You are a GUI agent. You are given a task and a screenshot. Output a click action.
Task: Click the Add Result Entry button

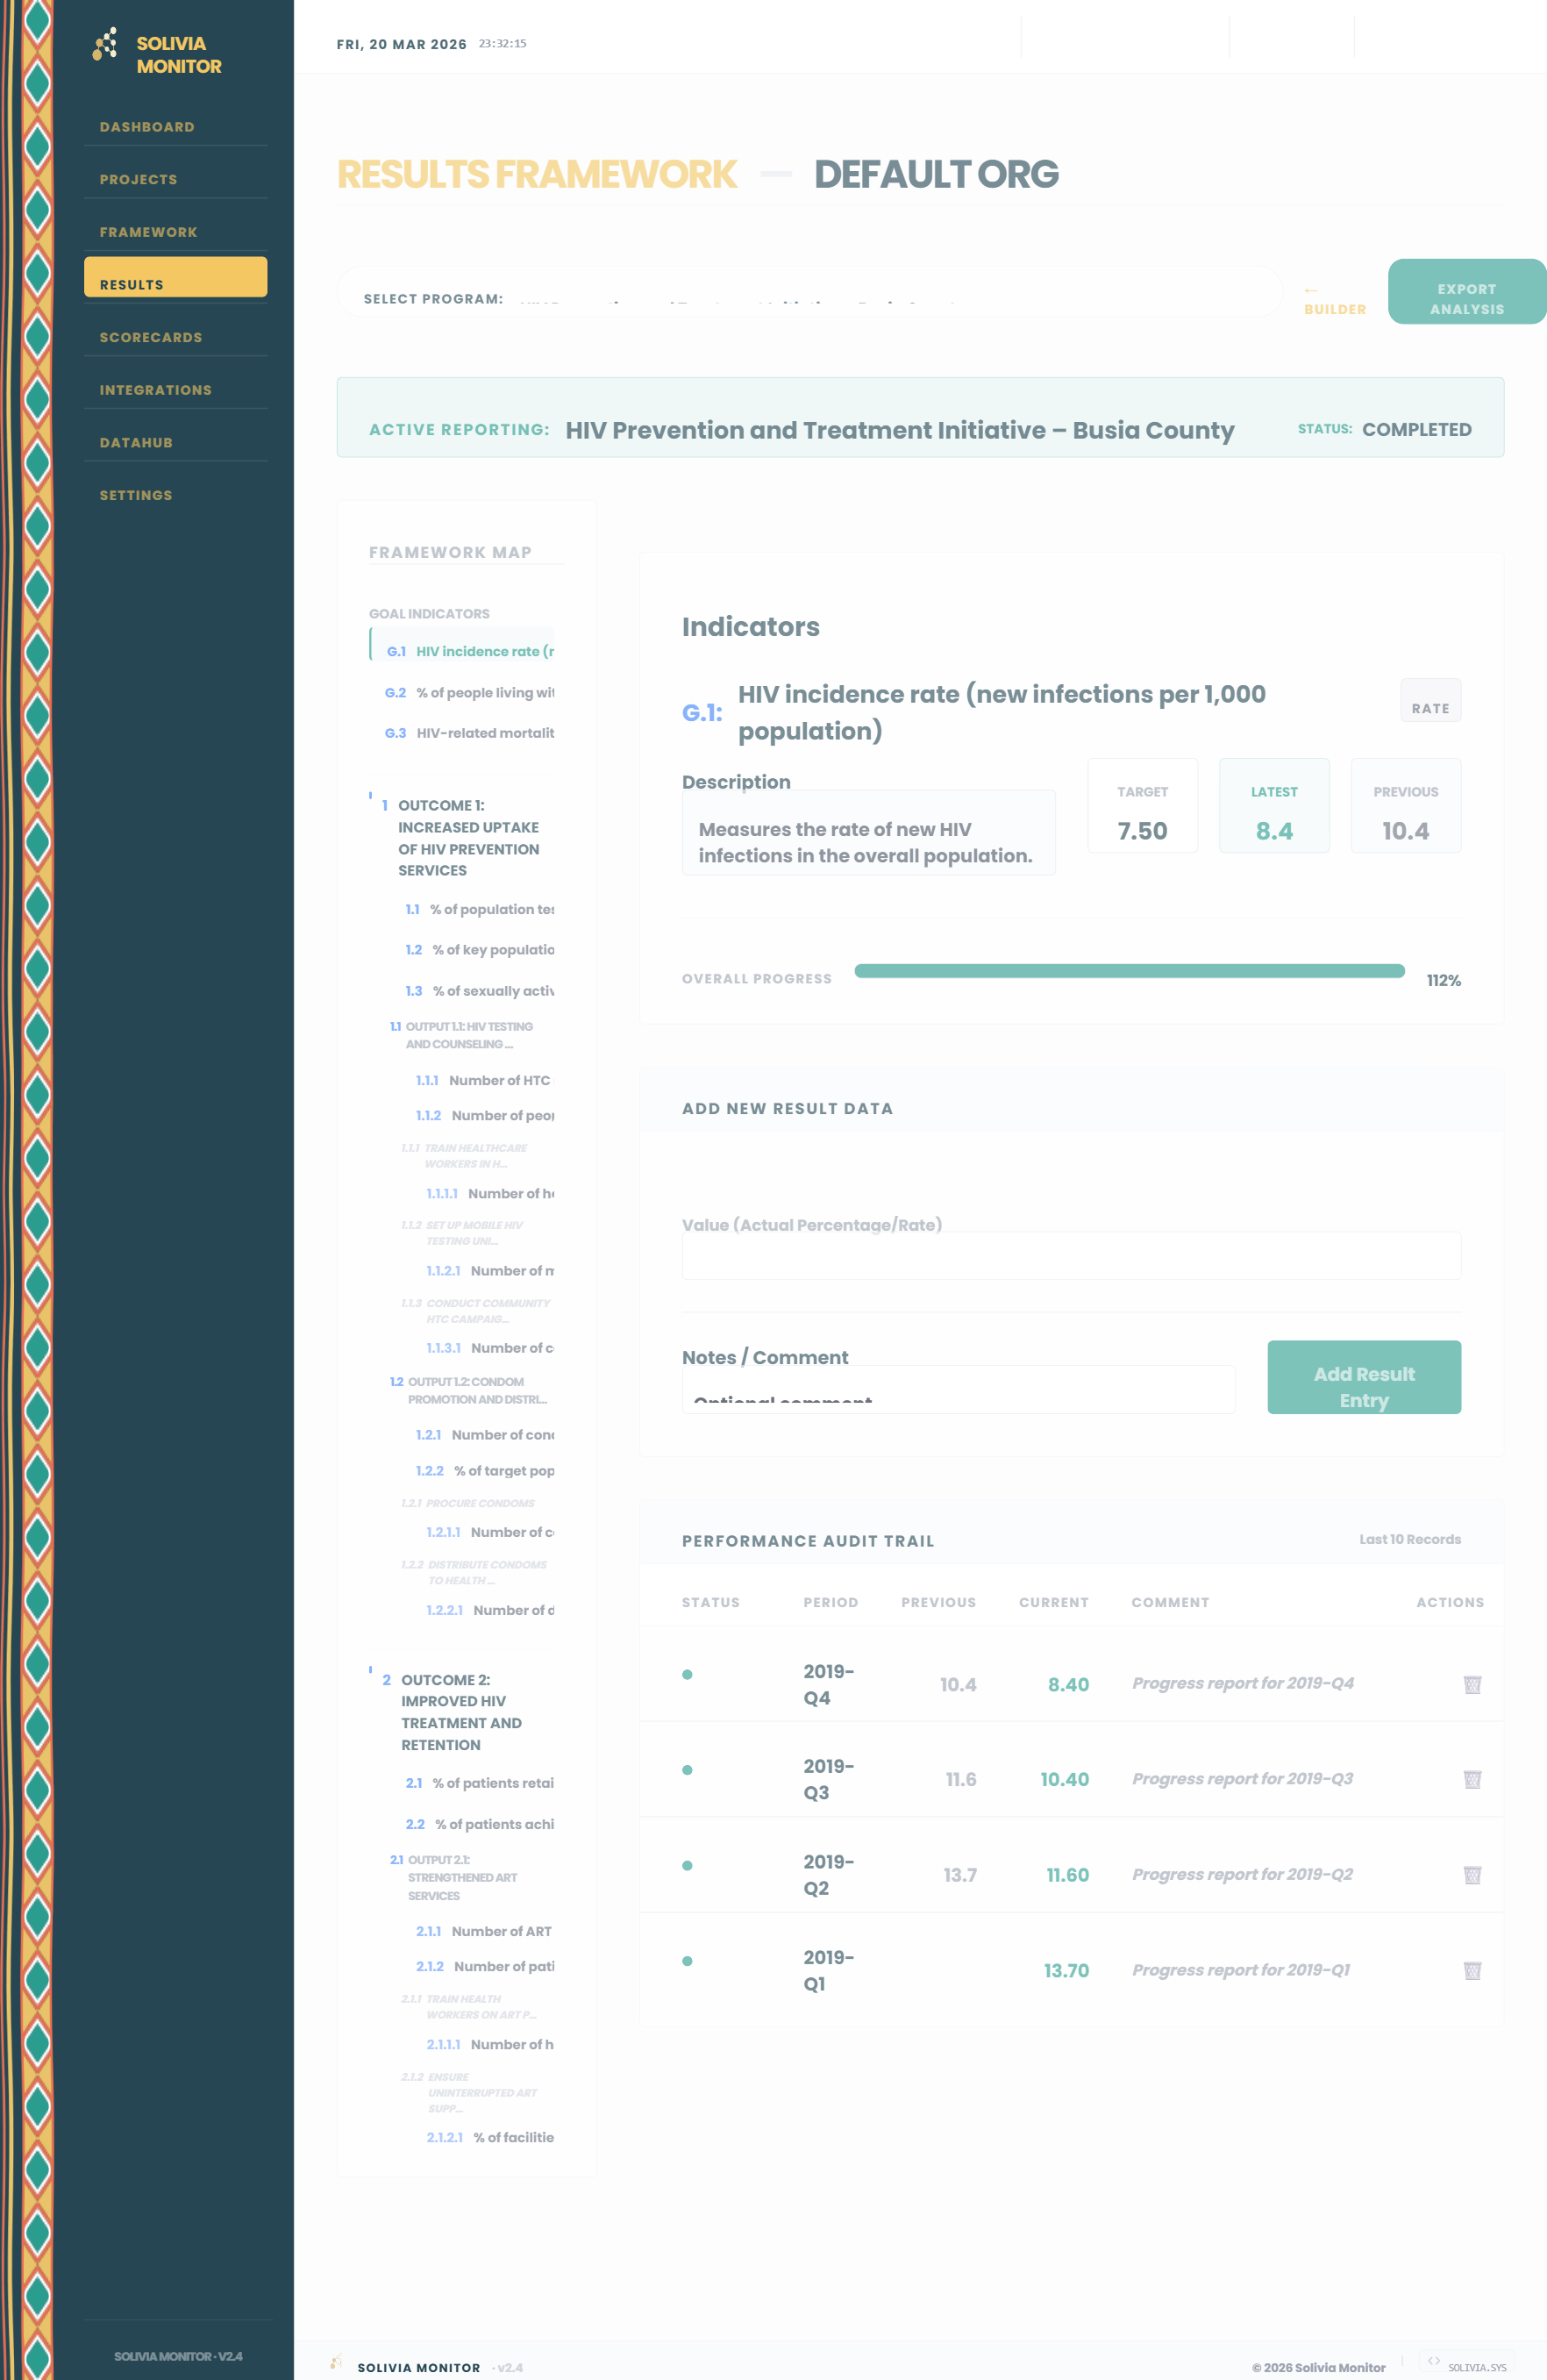(x=1364, y=1378)
